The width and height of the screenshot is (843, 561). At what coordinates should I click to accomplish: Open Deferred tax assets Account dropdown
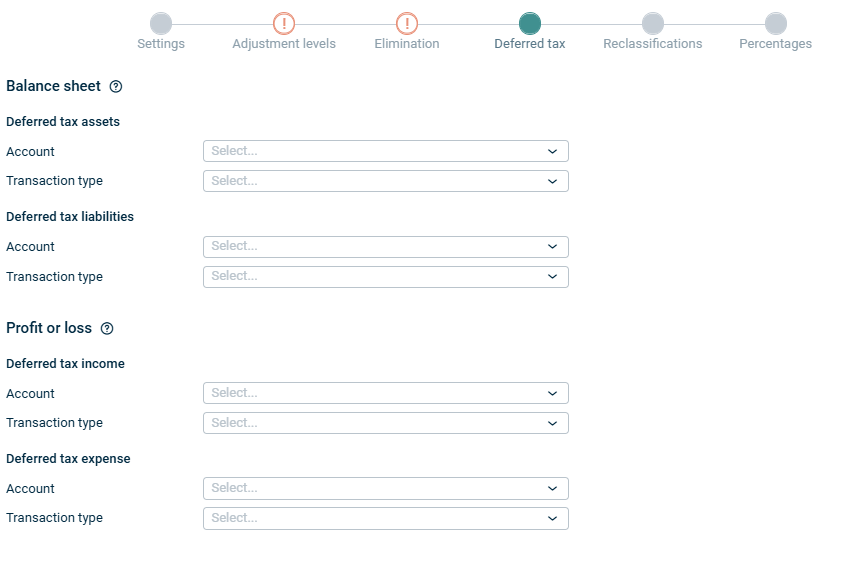tap(385, 151)
